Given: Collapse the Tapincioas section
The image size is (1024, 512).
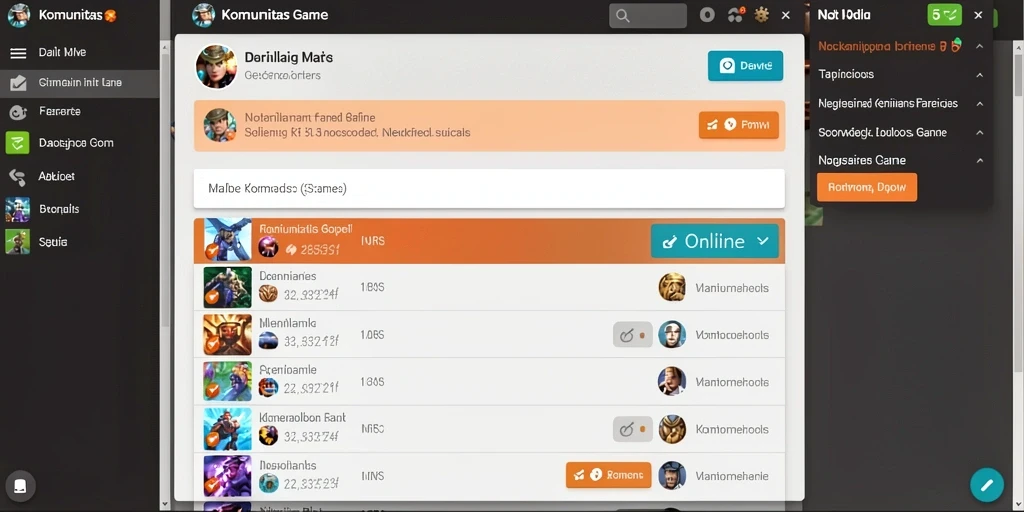Looking at the screenshot, I should tap(979, 75).
